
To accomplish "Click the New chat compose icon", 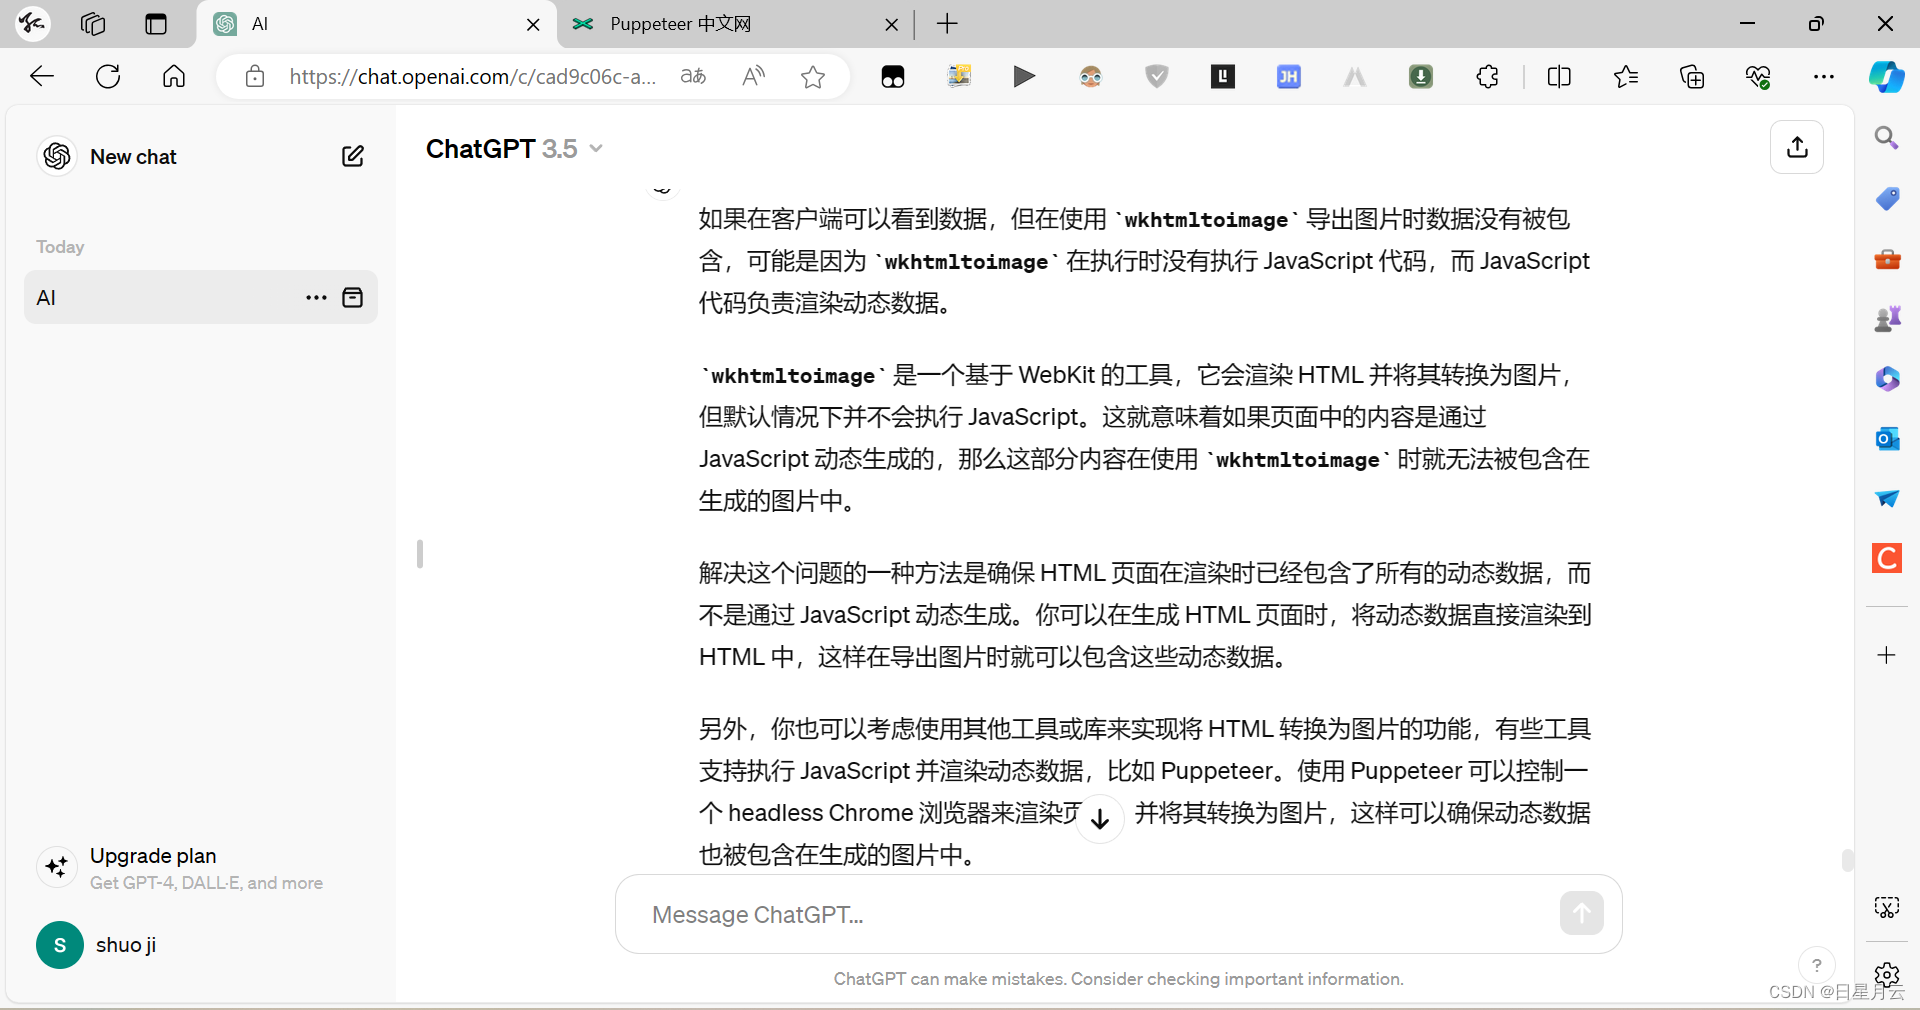I will click(353, 156).
